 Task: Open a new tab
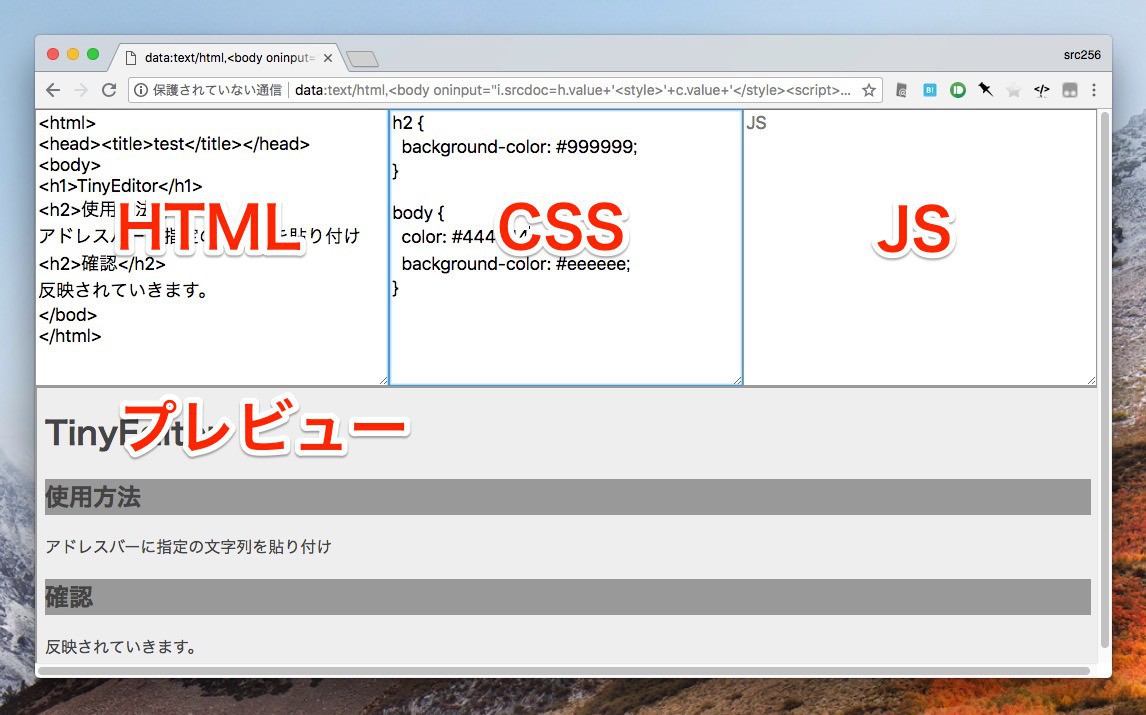(x=362, y=58)
